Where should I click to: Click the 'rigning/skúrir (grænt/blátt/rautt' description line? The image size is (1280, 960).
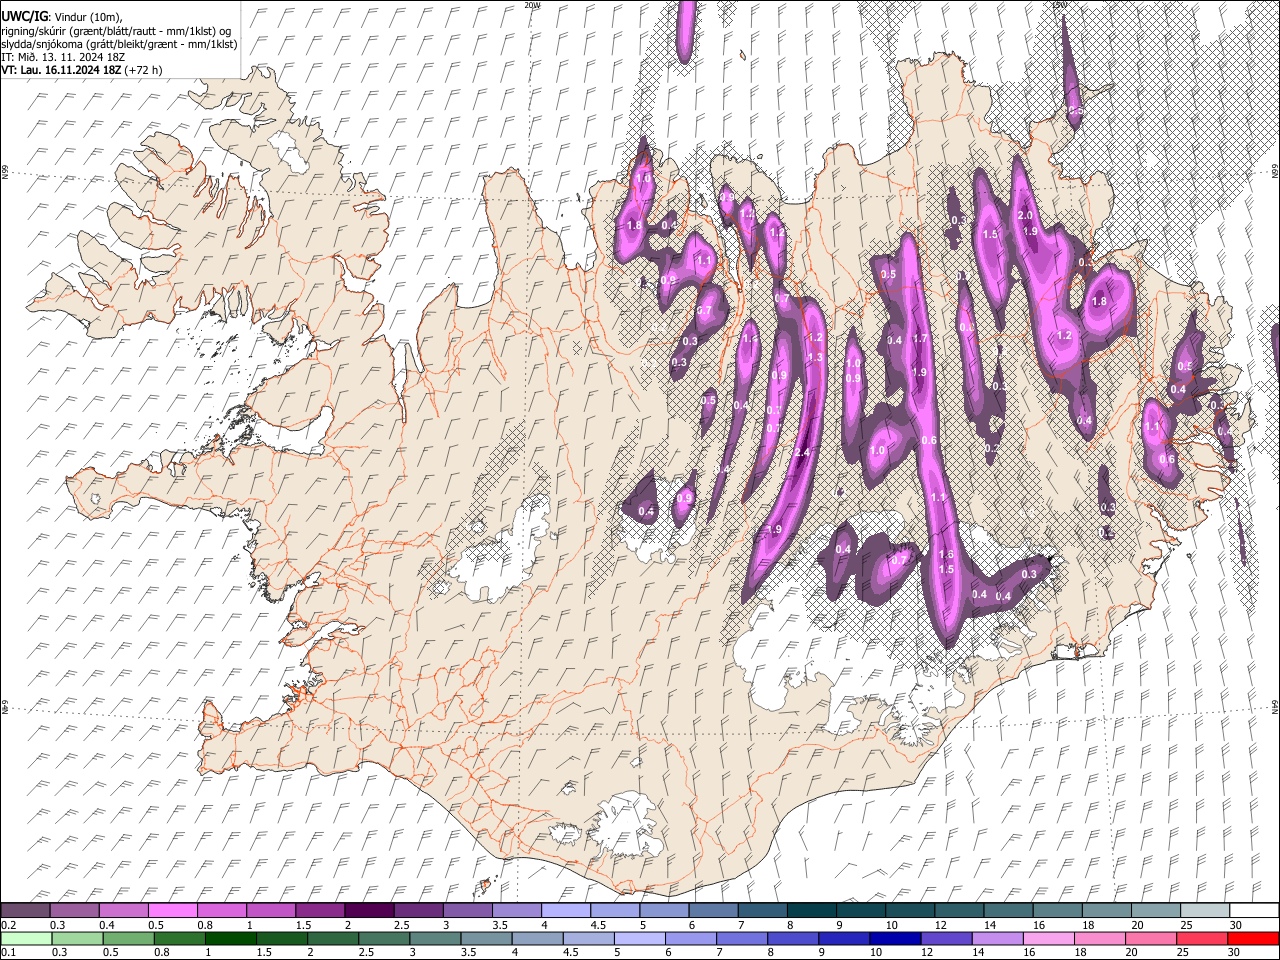tap(116, 31)
